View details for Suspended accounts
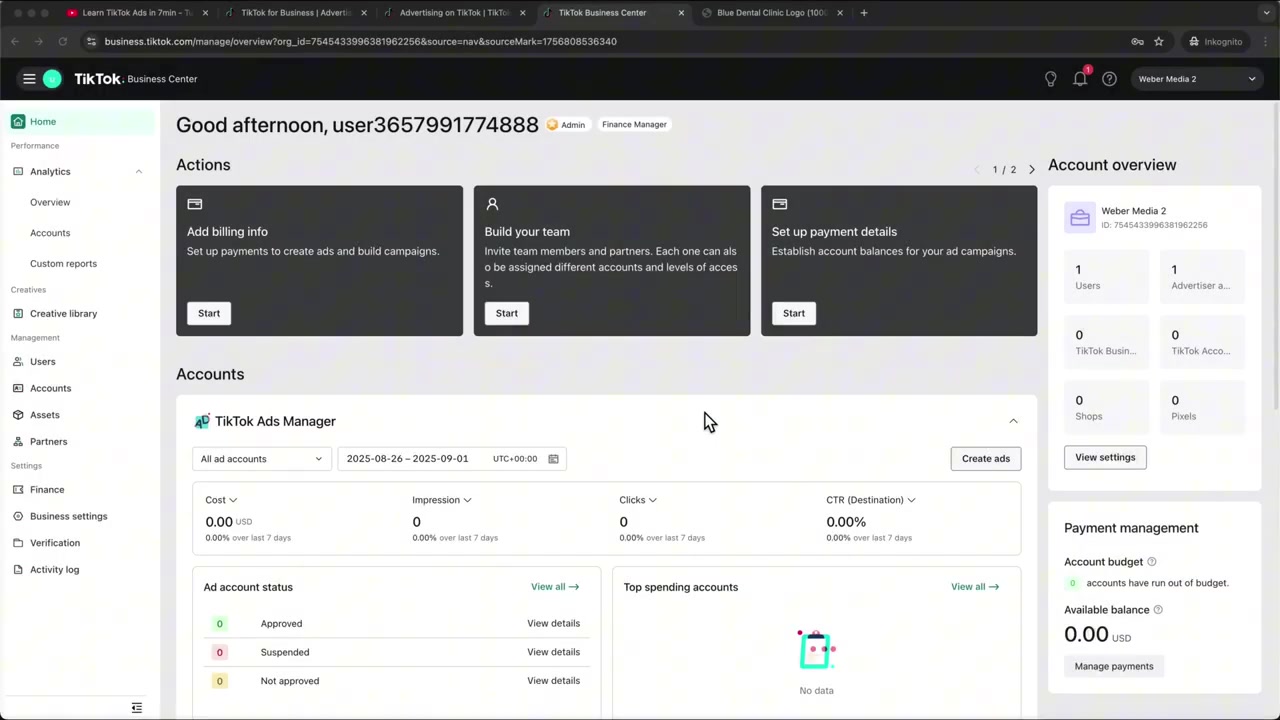 [x=553, y=652]
